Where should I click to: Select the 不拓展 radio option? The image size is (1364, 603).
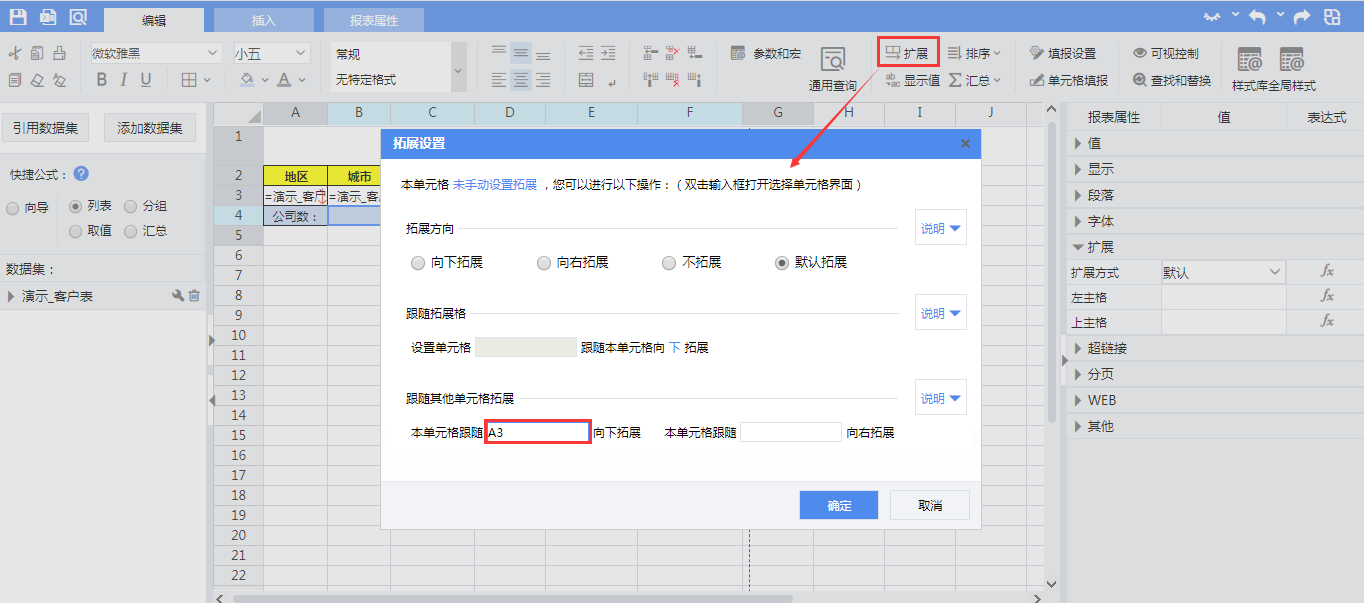(669, 263)
